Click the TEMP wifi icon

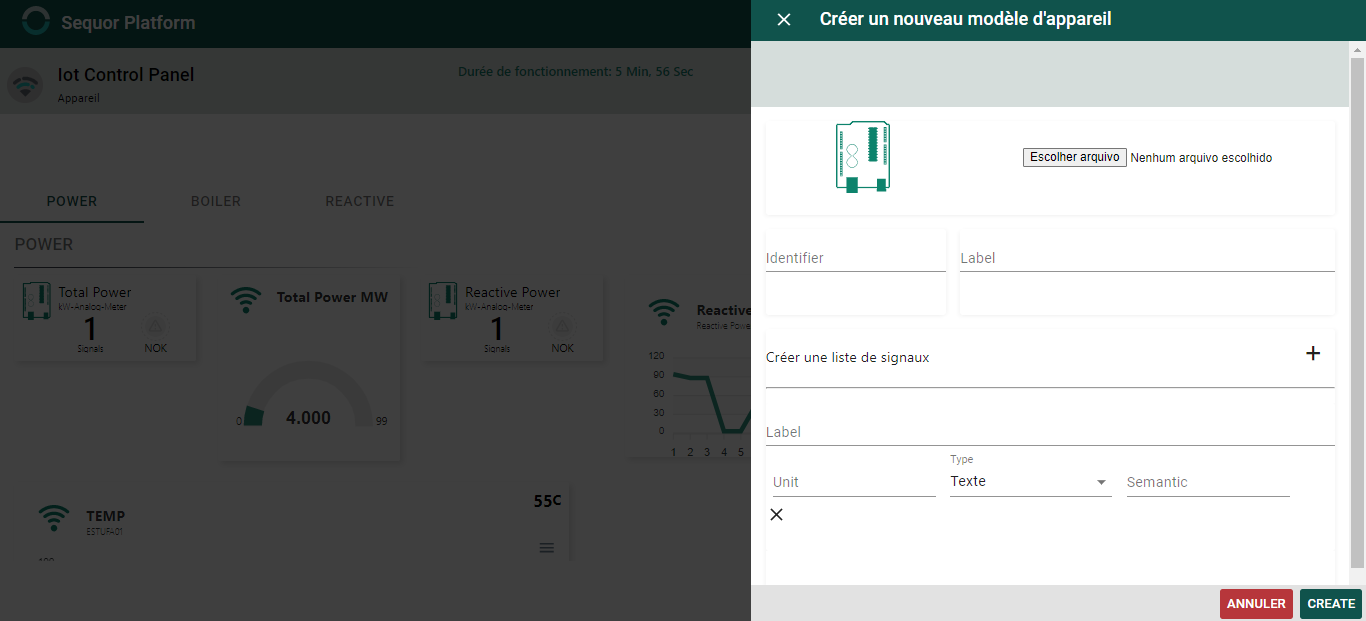(54, 518)
